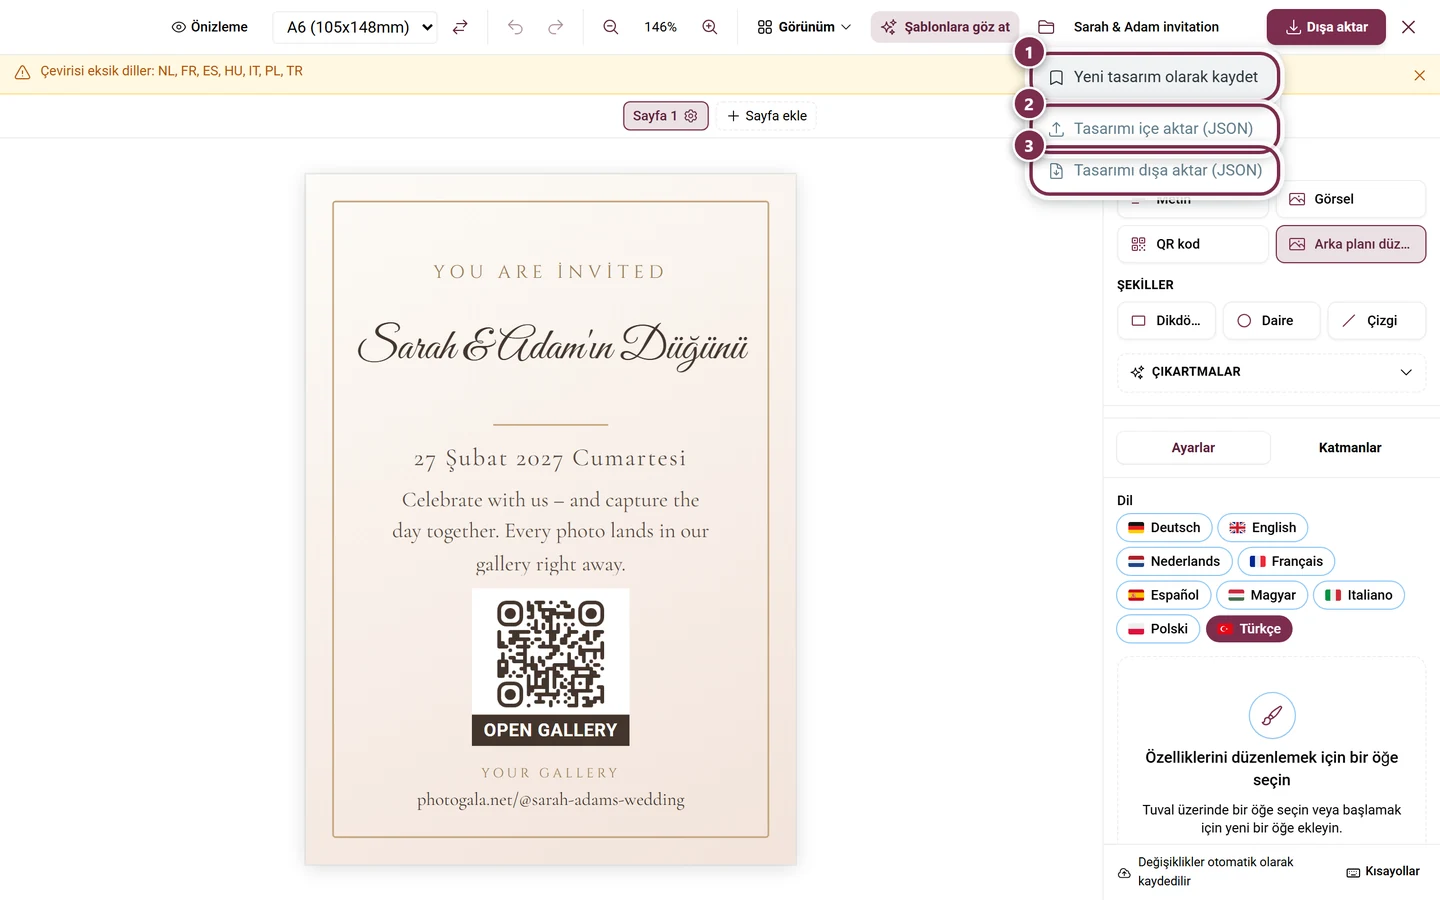Zoom in with the plus magnifier
The width and height of the screenshot is (1440, 900).
coord(710,27)
